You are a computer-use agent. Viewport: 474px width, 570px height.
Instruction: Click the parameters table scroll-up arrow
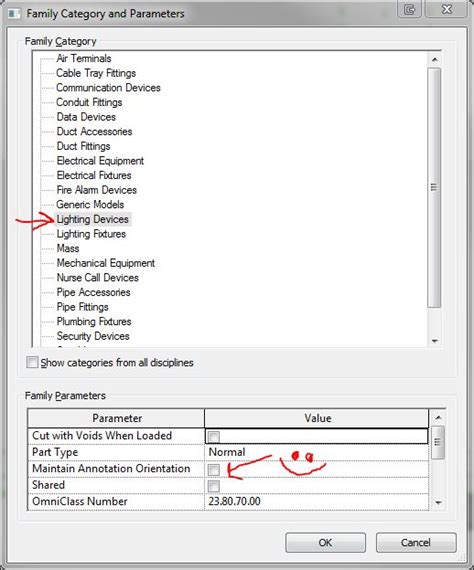point(438,418)
